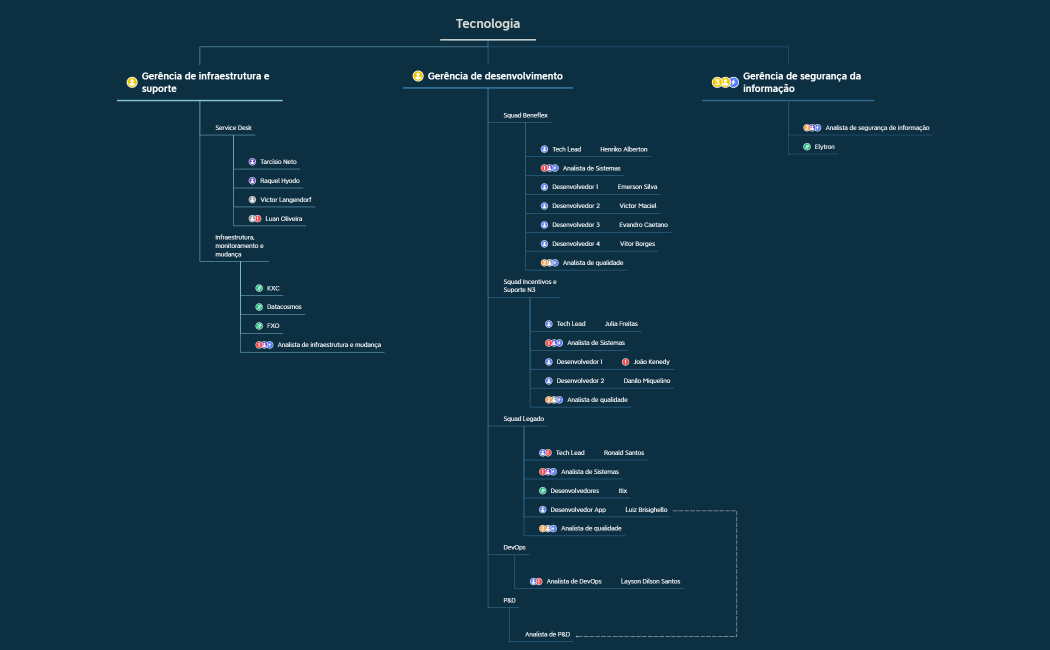Click the yellow person icon beside Gerência de desenvolvimento
The width and height of the screenshot is (1050, 650).
pyautogui.click(x=418, y=76)
